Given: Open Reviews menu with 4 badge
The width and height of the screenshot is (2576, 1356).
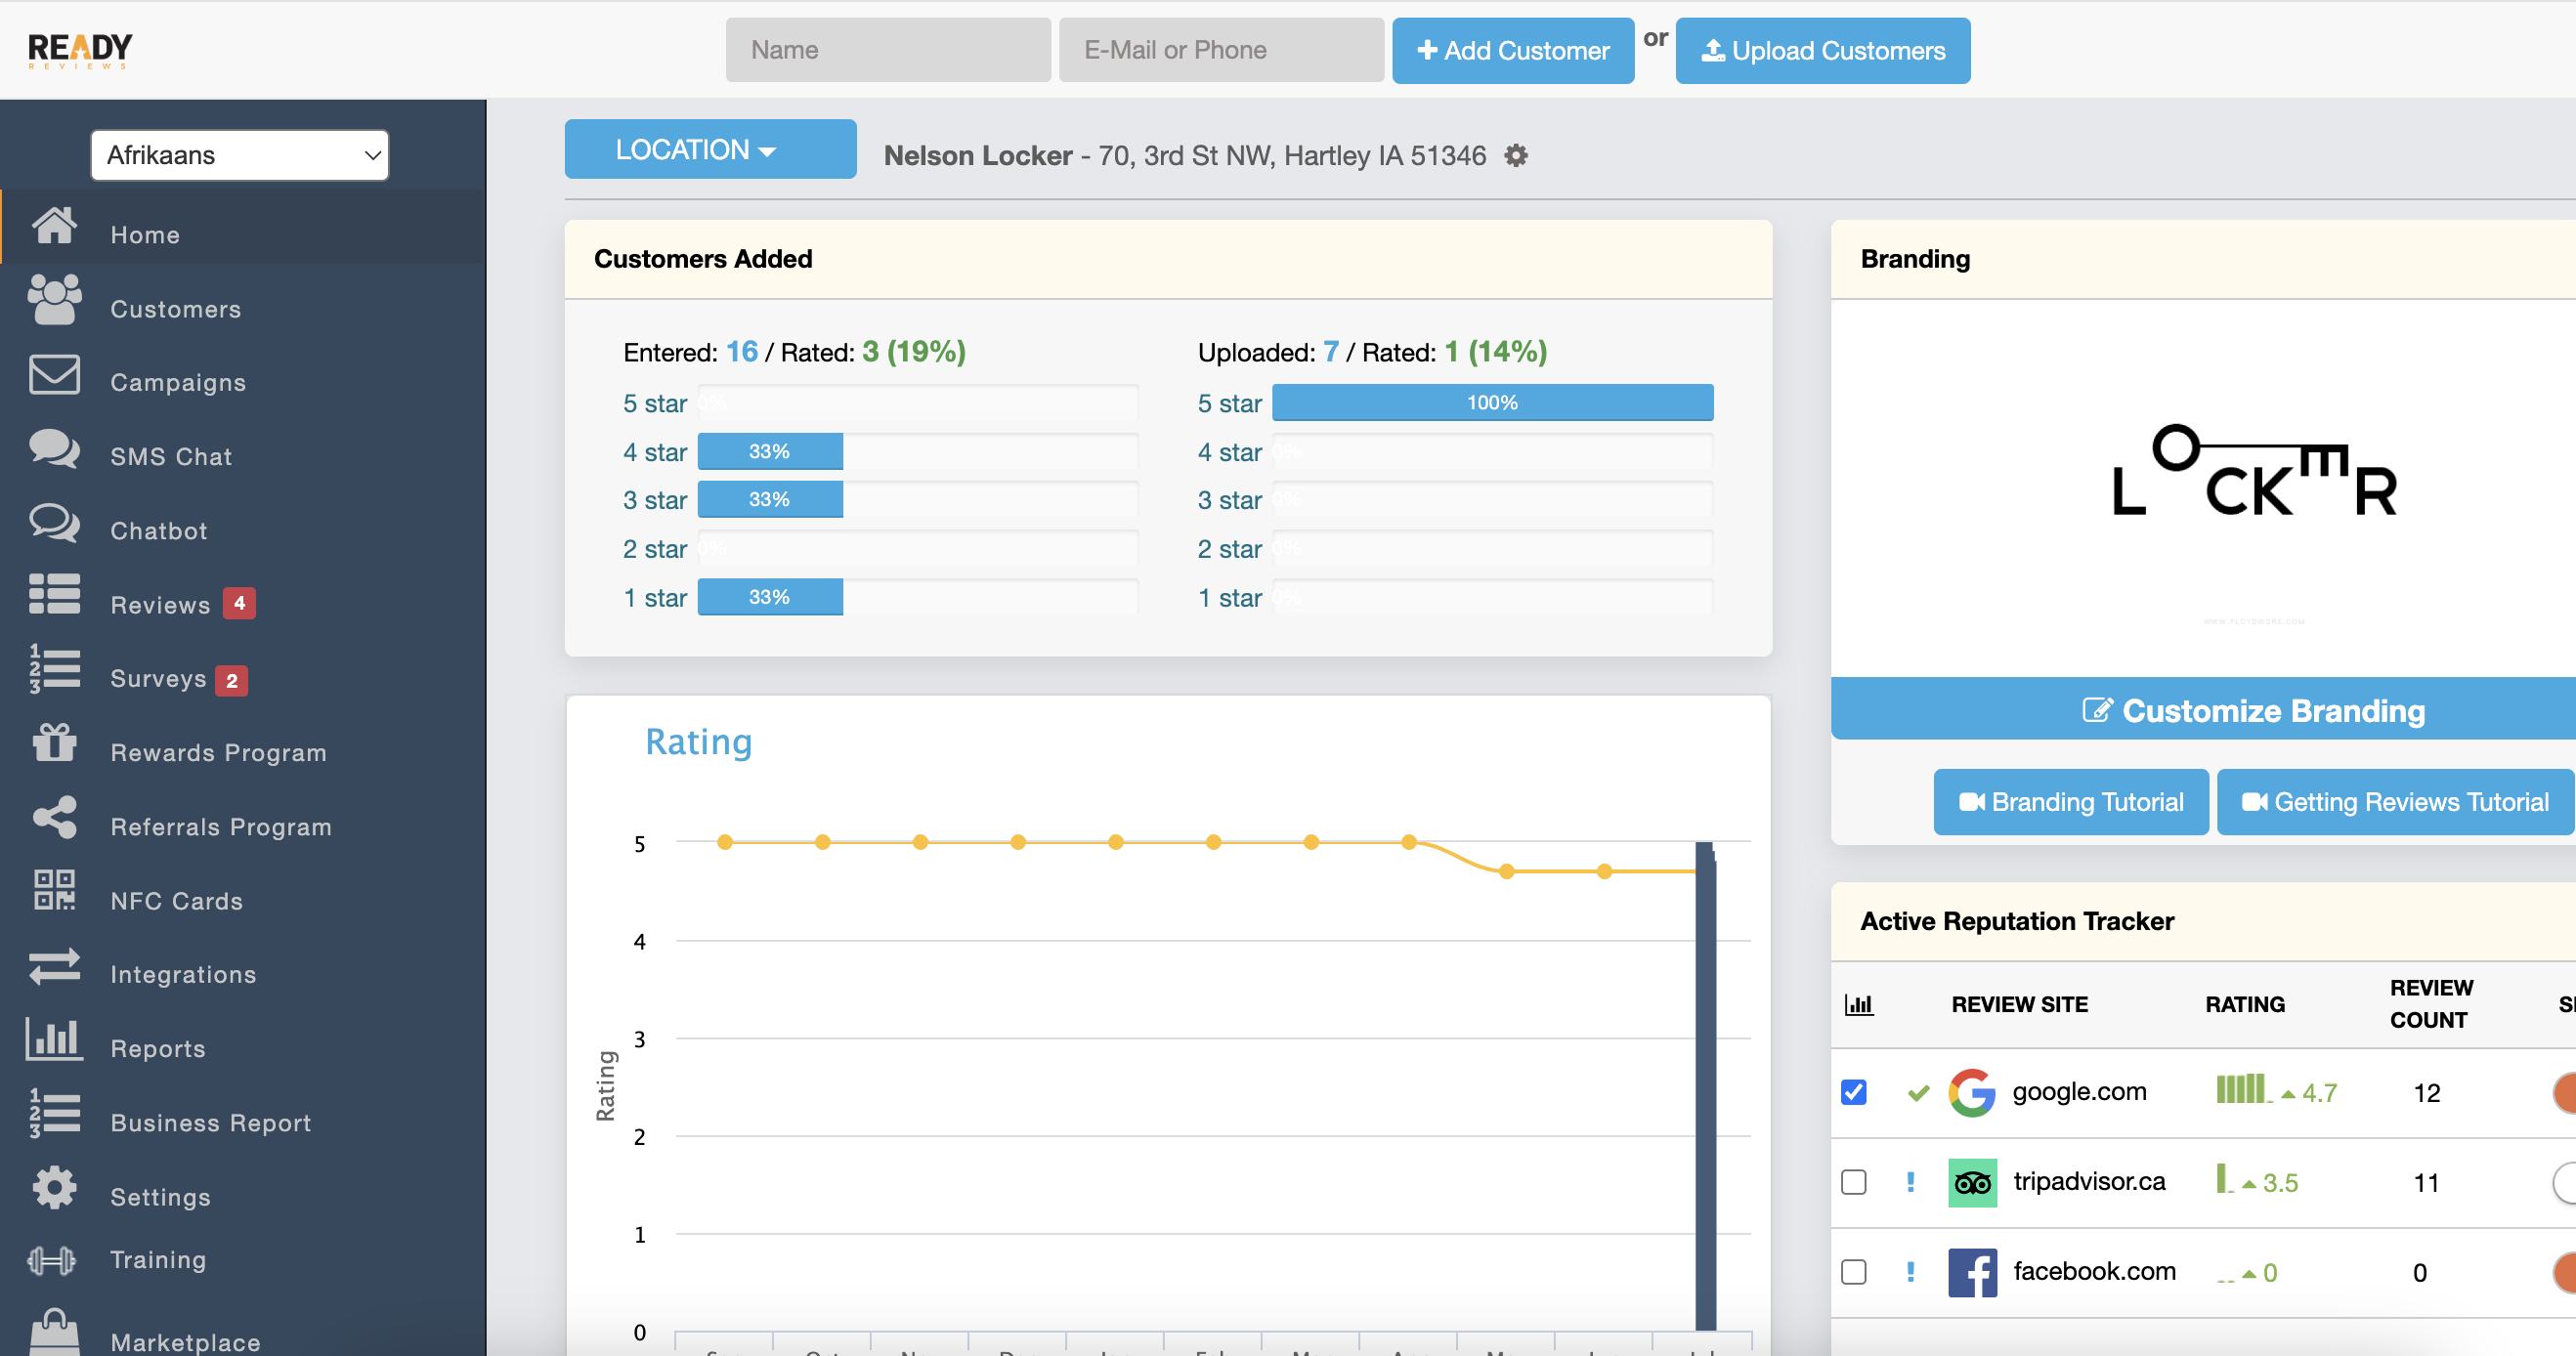Looking at the screenshot, I should tap(160, 604).
